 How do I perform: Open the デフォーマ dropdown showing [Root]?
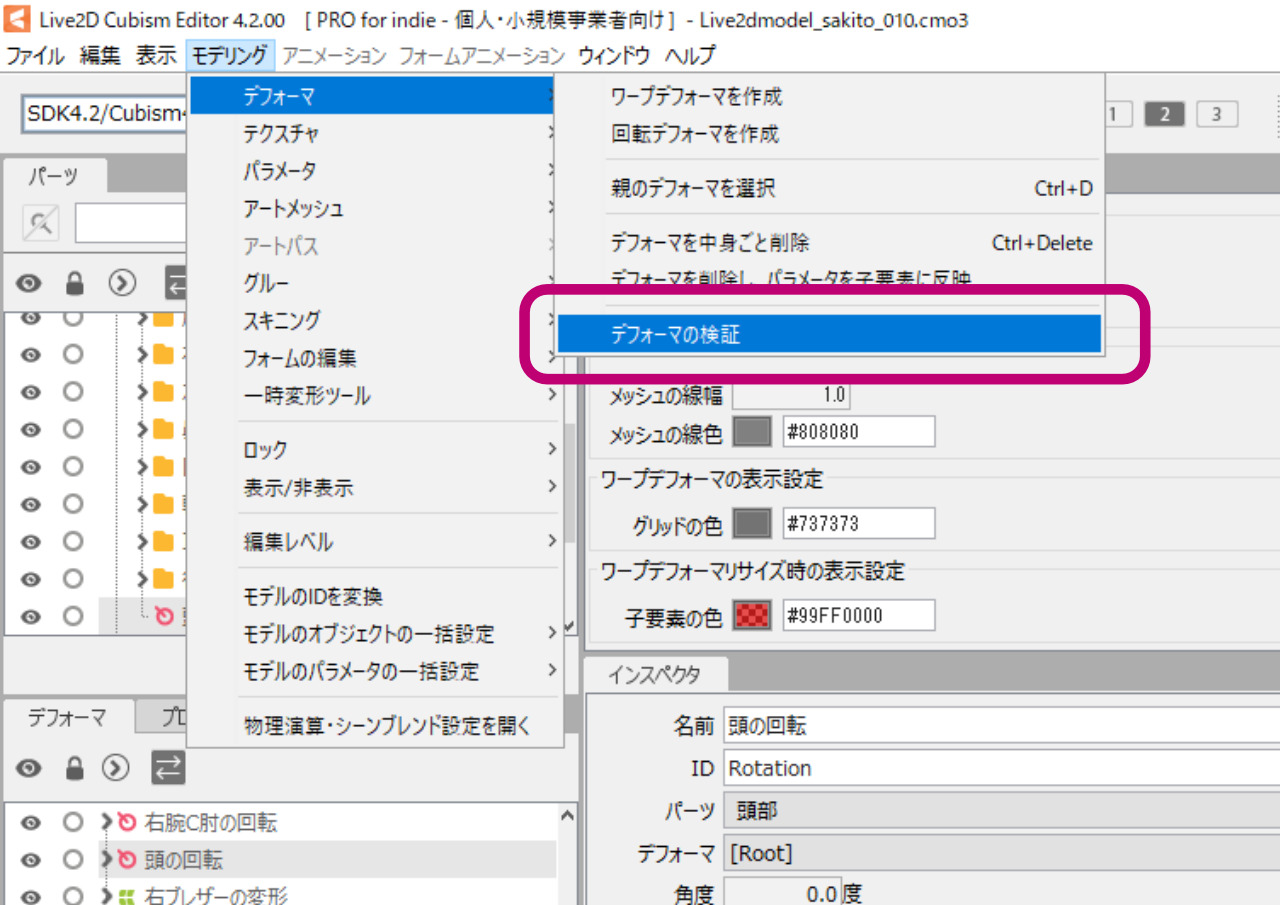1001,853
